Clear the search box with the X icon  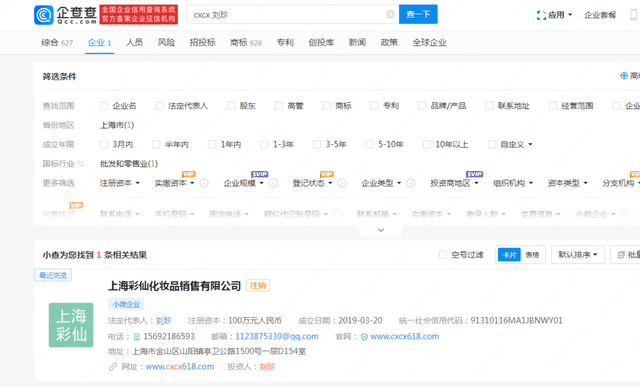[x=390, y=14]
